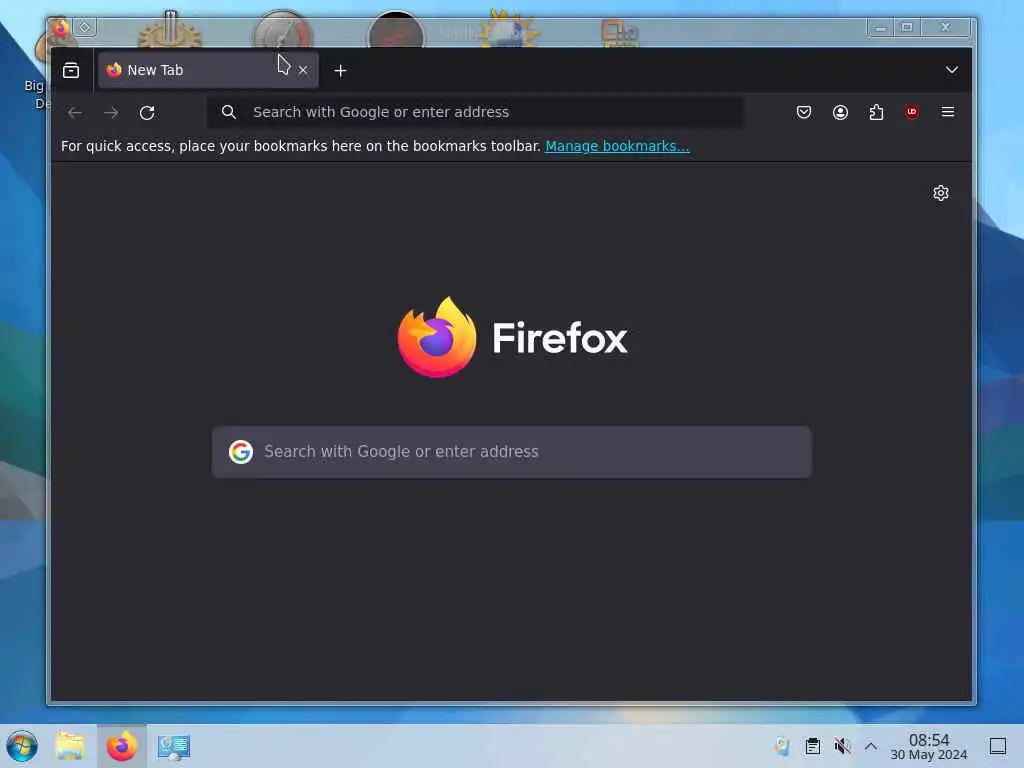1024x768 pixels.
Task: Open file manager from taskbar
Action: pos(71,746)
